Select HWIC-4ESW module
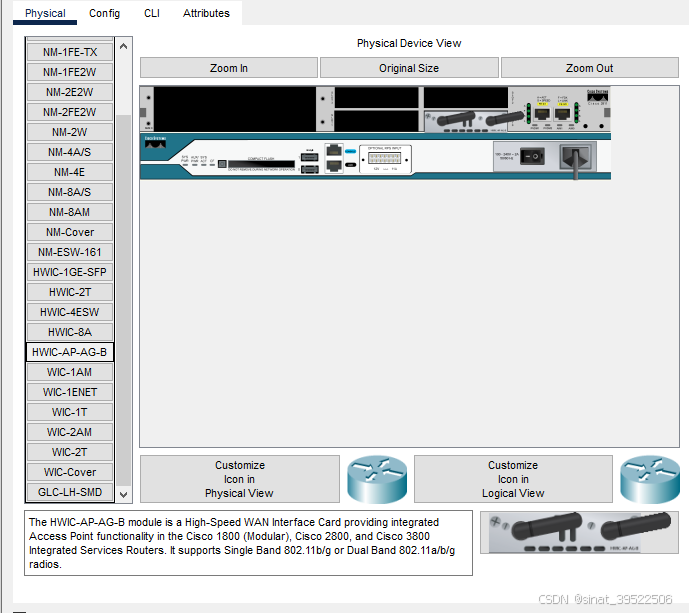689x613 pixels. pos(70,312)
